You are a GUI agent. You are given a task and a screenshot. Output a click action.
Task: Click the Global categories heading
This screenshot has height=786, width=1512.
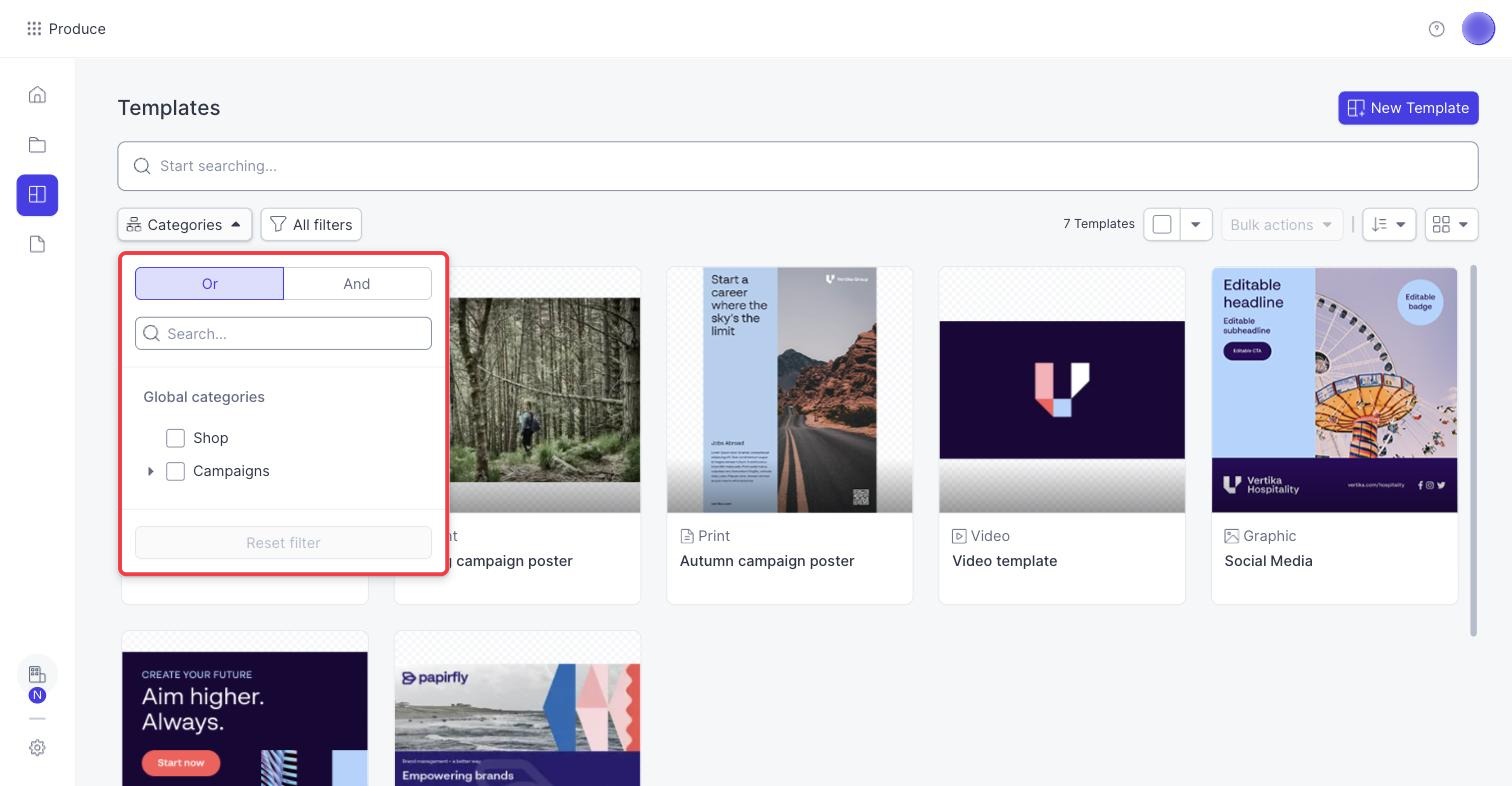click(204, 397)
